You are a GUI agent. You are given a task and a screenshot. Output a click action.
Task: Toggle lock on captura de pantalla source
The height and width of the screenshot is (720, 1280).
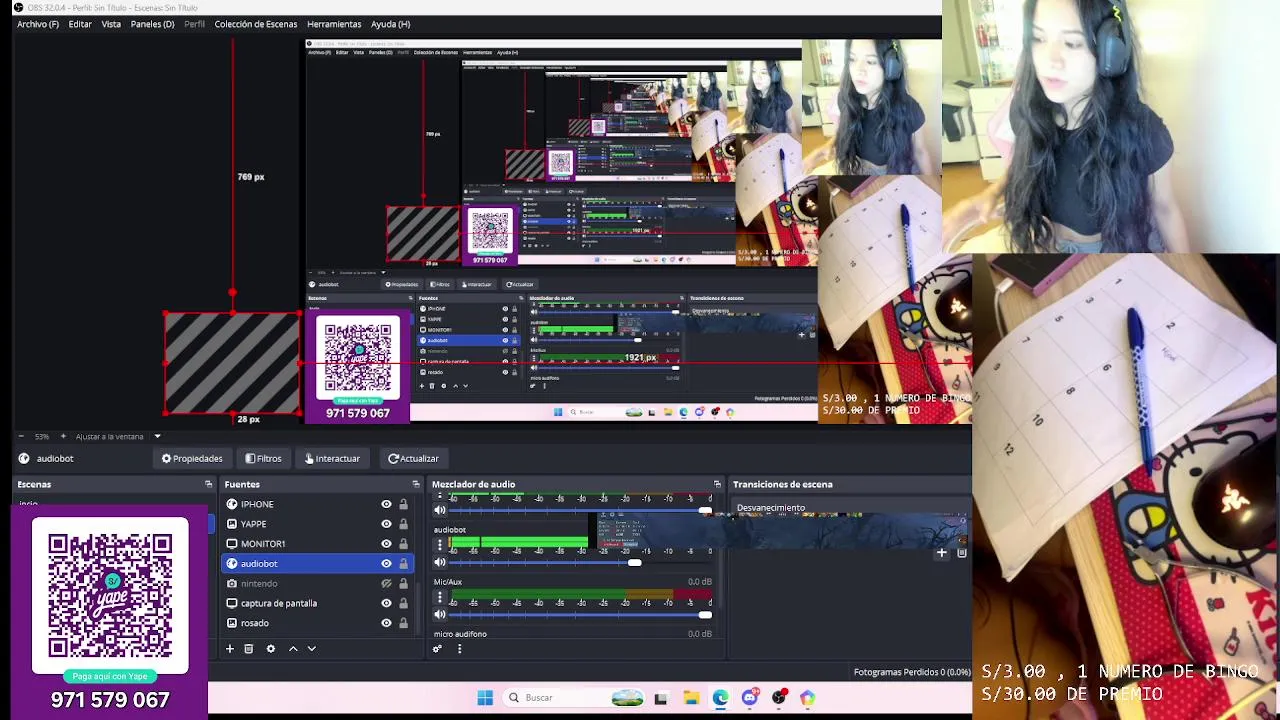403,603
